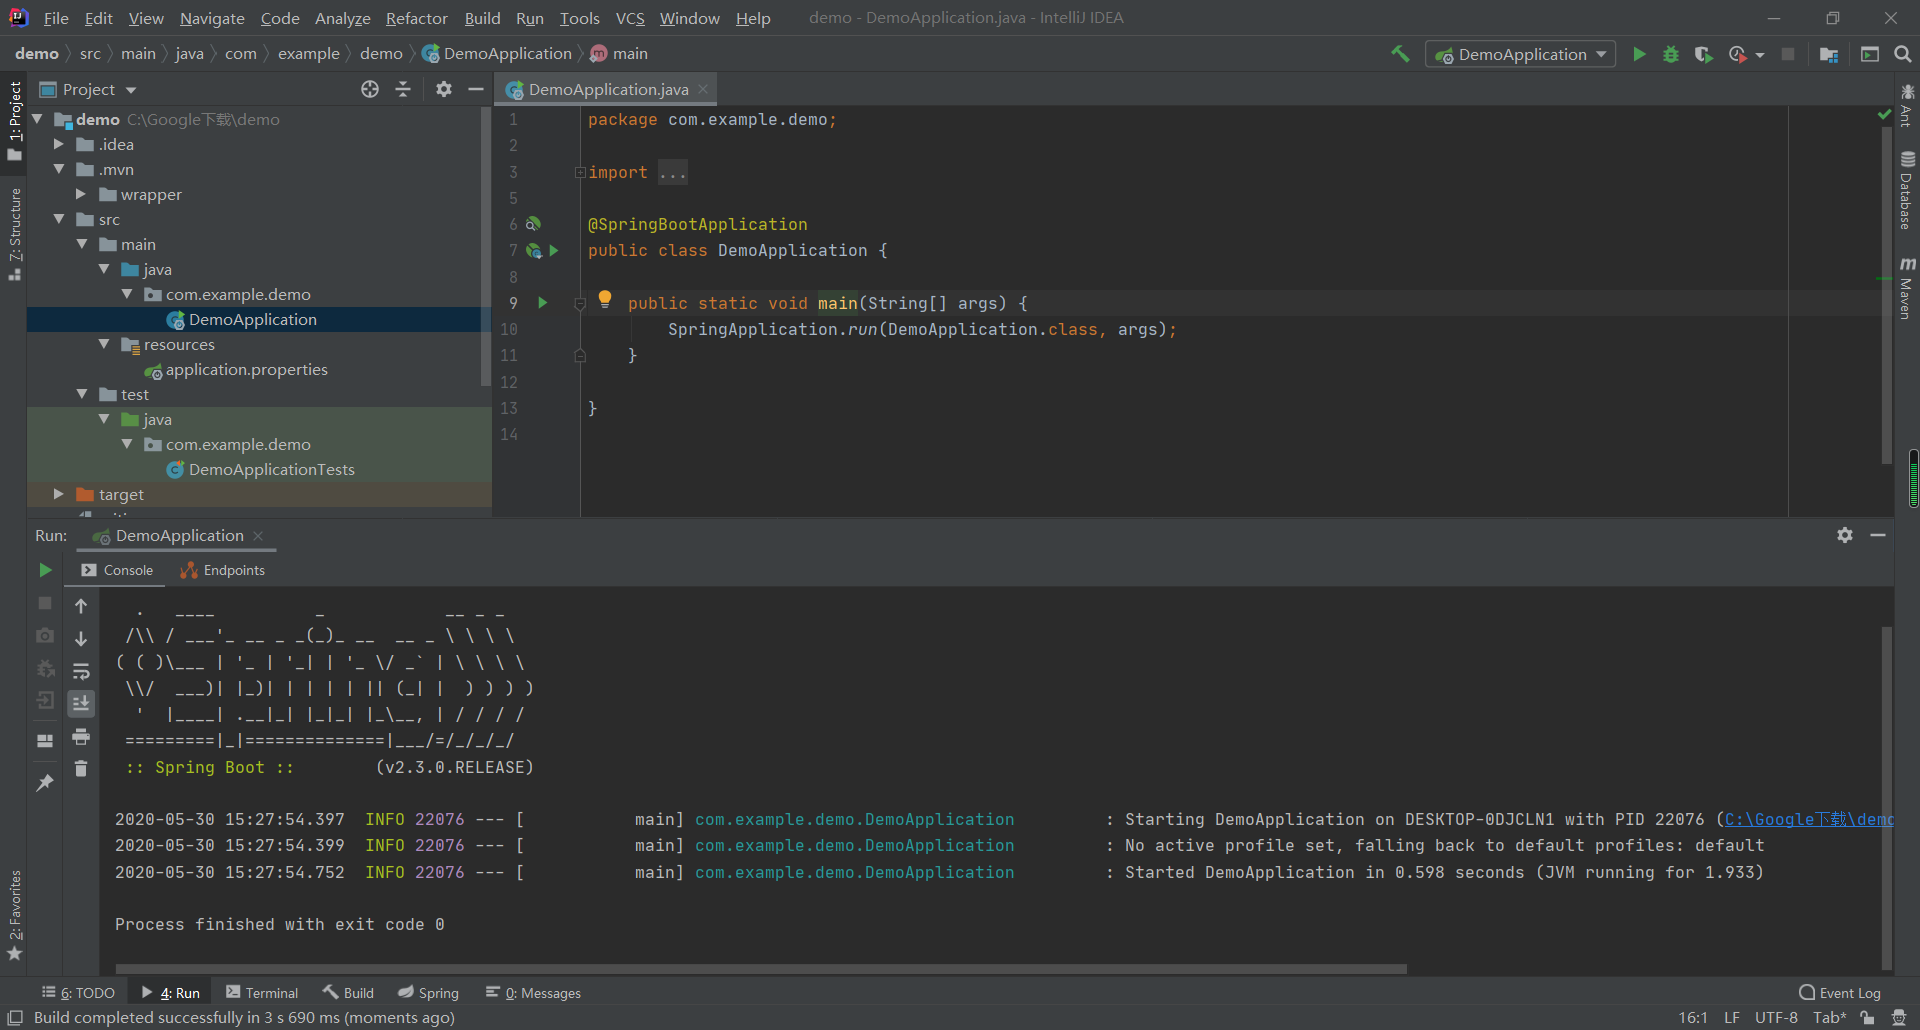Image resolution: width=1920 pixels, height=1030 pixels.
Task: Open the Project Structure icon
Action: tap(1829, 54)
